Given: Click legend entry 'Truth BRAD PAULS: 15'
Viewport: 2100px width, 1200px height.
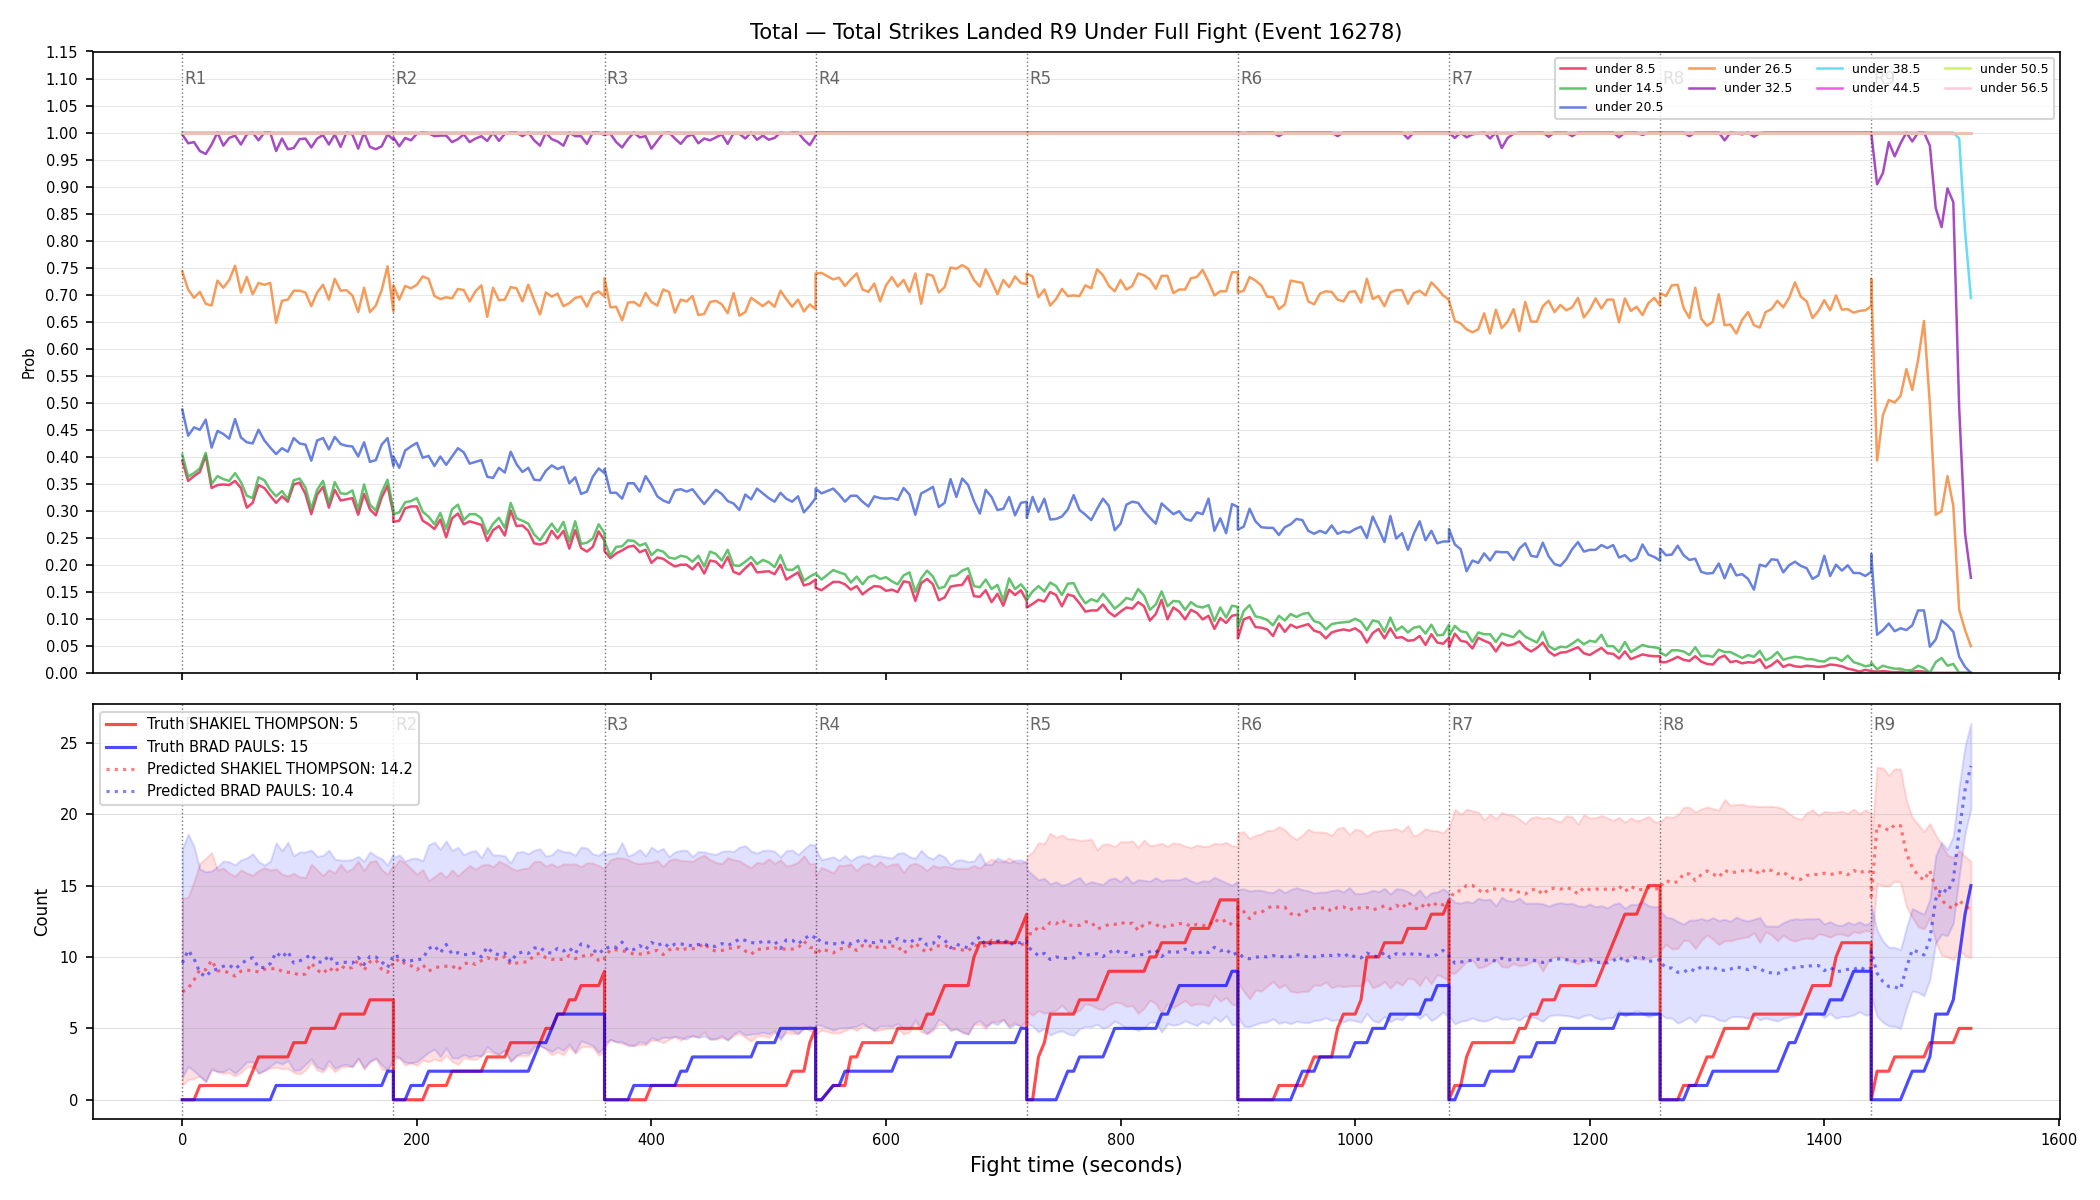Looking at the screenshot, I should tap(207, 747).
